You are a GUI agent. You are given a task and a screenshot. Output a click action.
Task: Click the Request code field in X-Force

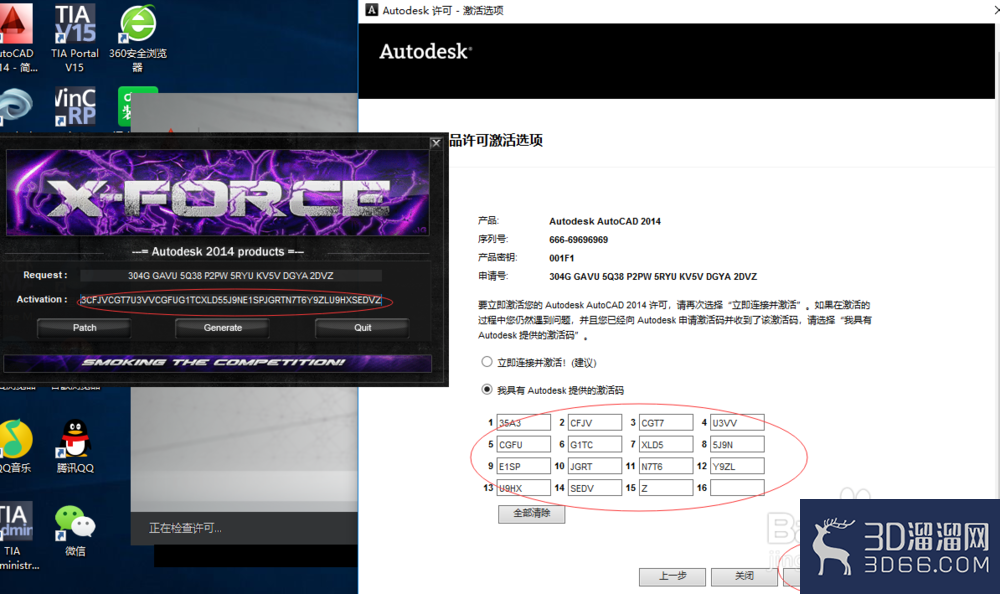231,276
